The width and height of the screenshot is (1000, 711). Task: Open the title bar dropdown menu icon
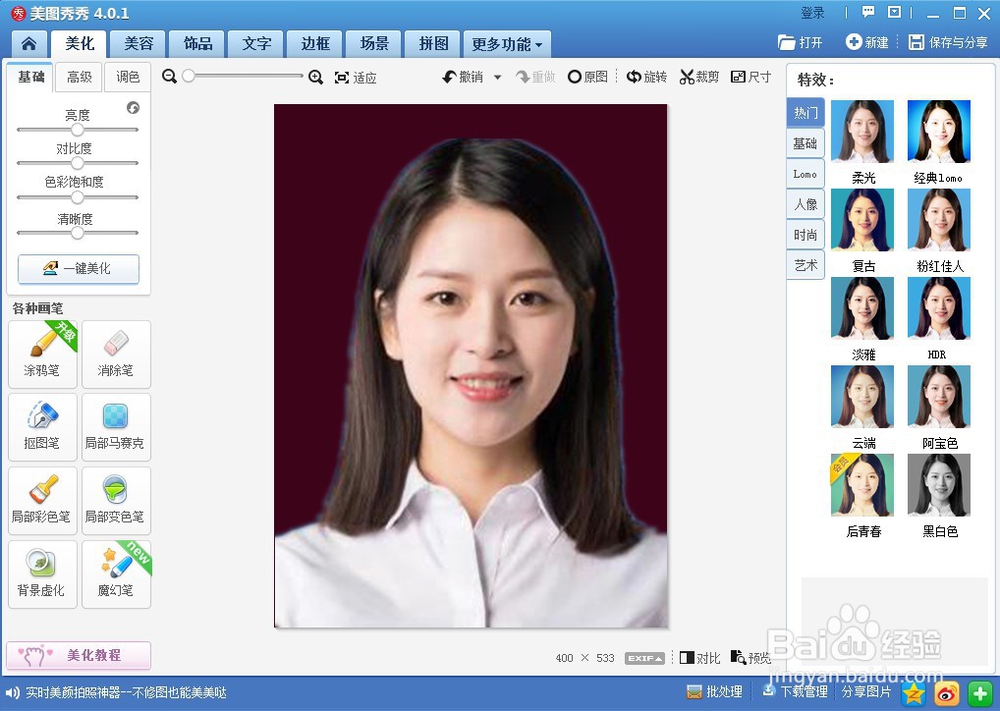click(x=895, y=12)
